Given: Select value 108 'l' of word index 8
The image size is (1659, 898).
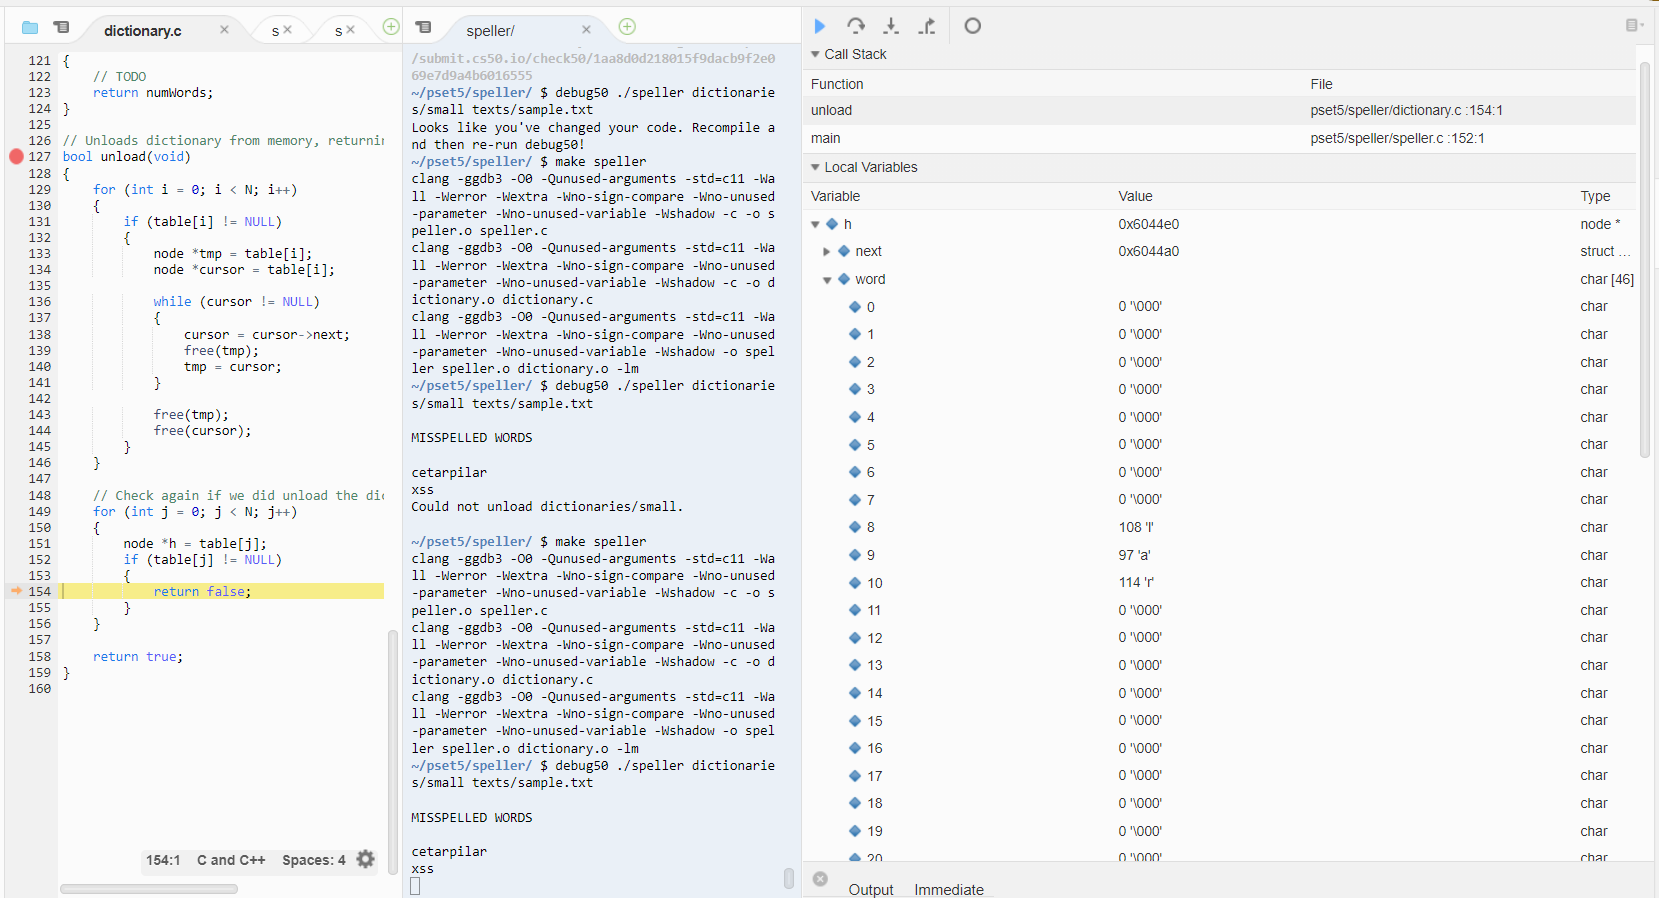Looking at the screenshot, I should pos(1135,527).
